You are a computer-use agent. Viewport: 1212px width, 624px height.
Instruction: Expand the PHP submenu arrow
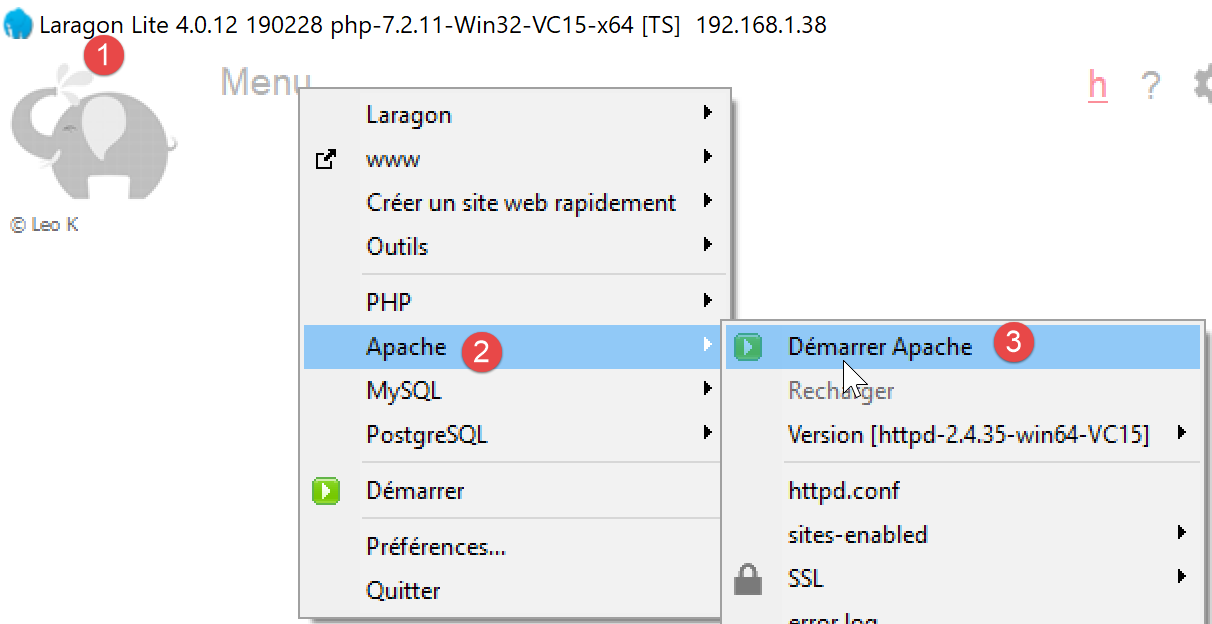pyautogui.click(x=707, y=300)
